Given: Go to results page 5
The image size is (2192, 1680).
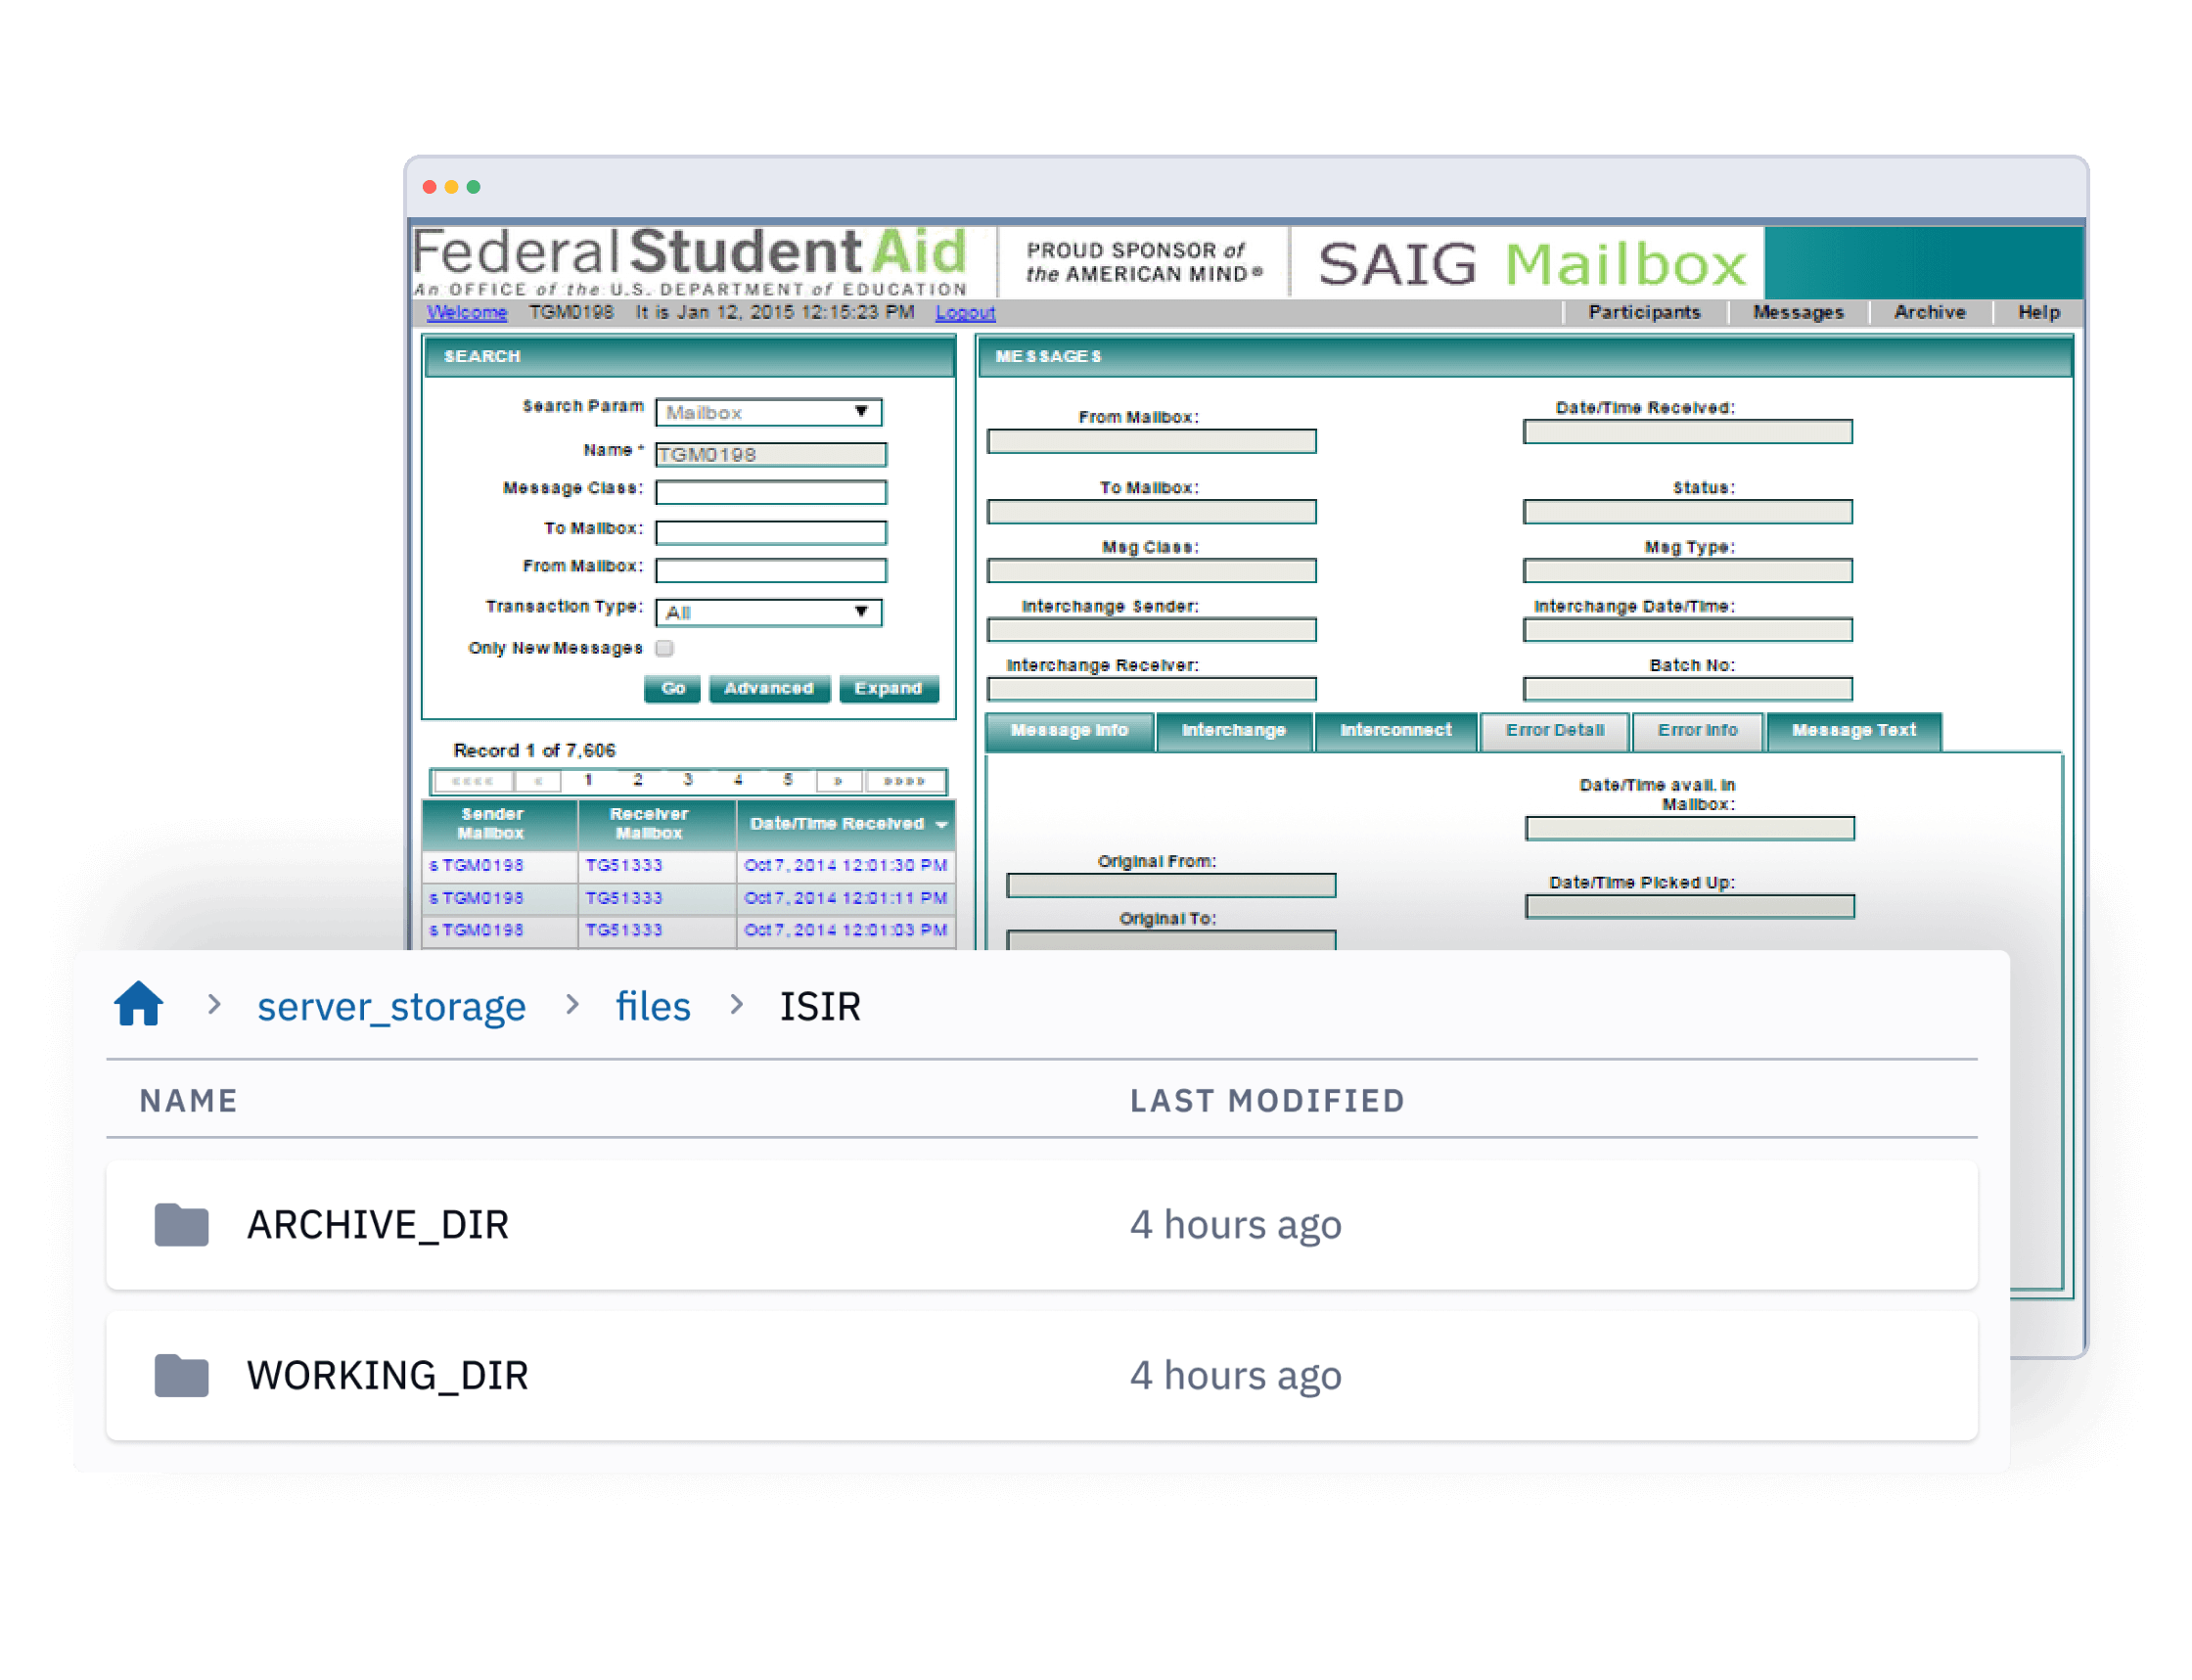Looking at the screenshot, I should pyautogui.click(x=788, y=780).
